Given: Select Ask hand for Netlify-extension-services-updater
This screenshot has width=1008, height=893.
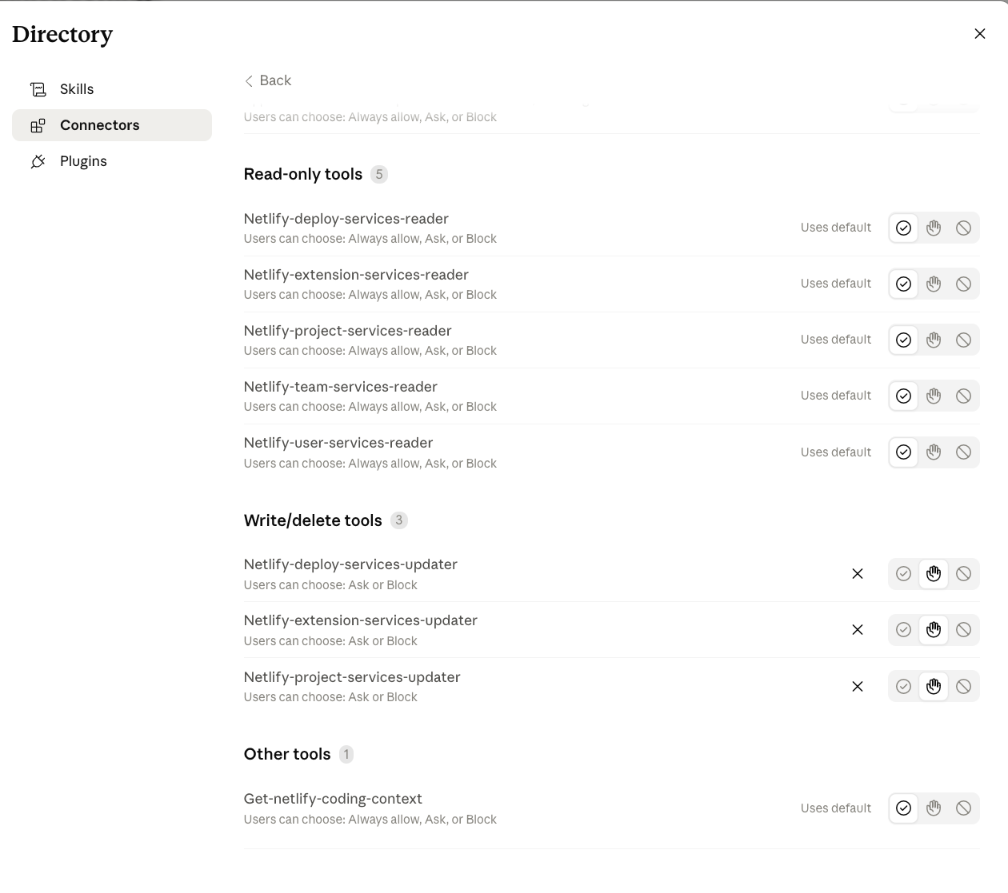Looking at the screenshot, I should tap(933, 629).
